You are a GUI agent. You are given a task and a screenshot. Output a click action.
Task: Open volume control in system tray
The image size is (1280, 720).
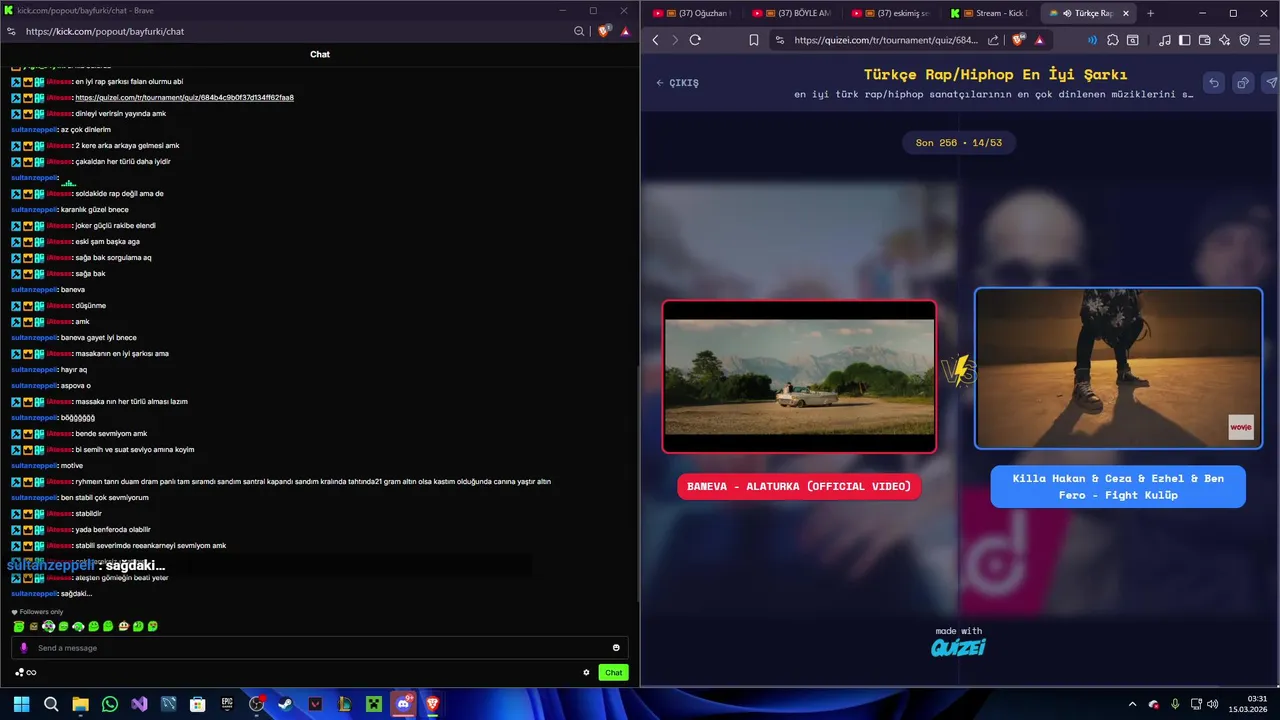(x=1212, y=704)
